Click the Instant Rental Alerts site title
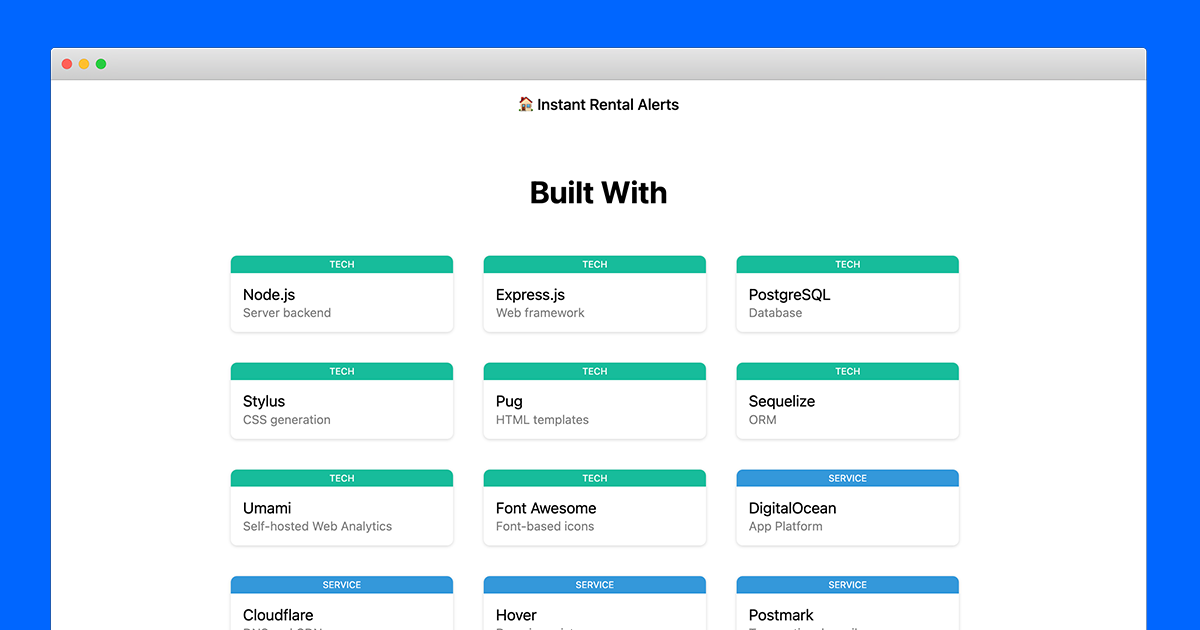The height and width of the screenshot is (630, 1200). point(598,104)
